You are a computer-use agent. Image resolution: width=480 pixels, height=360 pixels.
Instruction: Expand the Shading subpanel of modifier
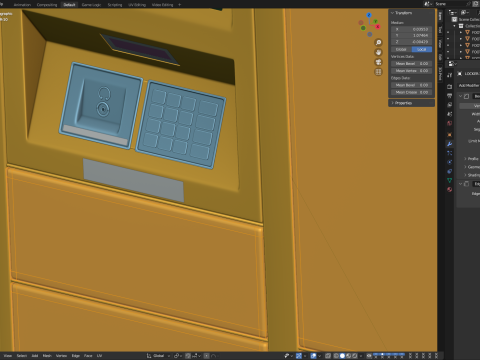tap(465, 175)
